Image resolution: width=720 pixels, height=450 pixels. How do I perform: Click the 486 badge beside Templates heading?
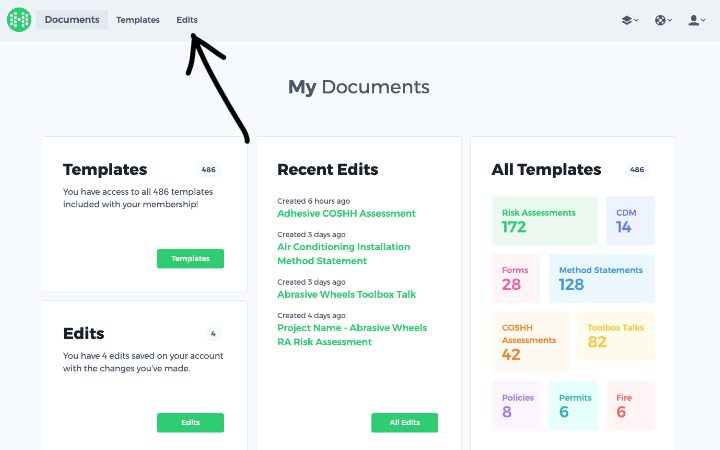pyautogui.click(x=208, y=169)
